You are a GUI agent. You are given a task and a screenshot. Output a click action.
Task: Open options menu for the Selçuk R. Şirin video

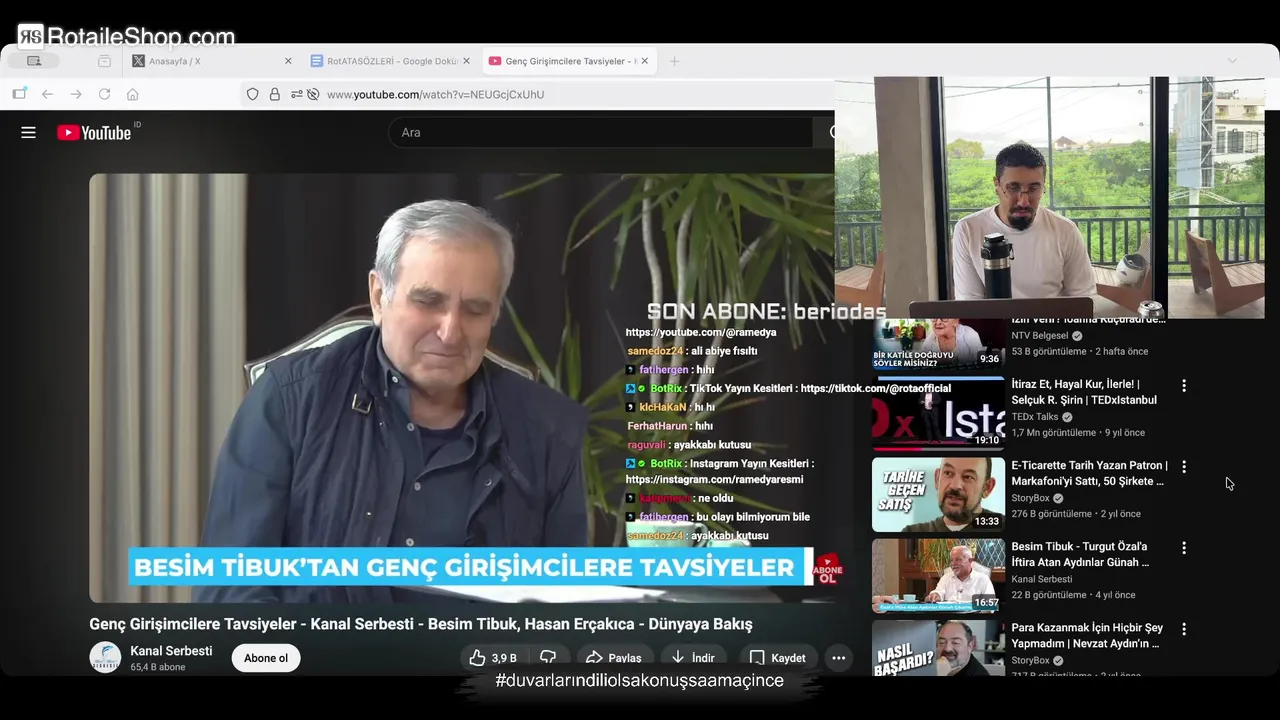(1184, 386)
